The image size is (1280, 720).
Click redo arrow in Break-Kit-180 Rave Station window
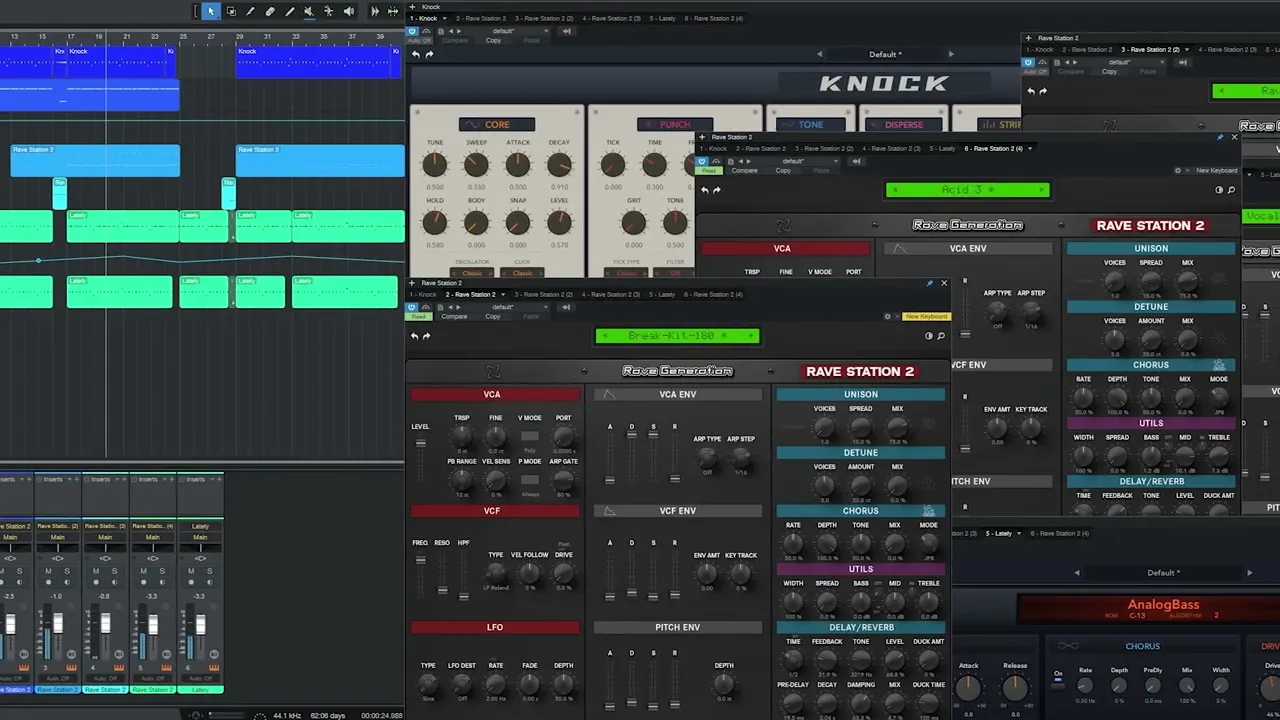tap(426, 336)
